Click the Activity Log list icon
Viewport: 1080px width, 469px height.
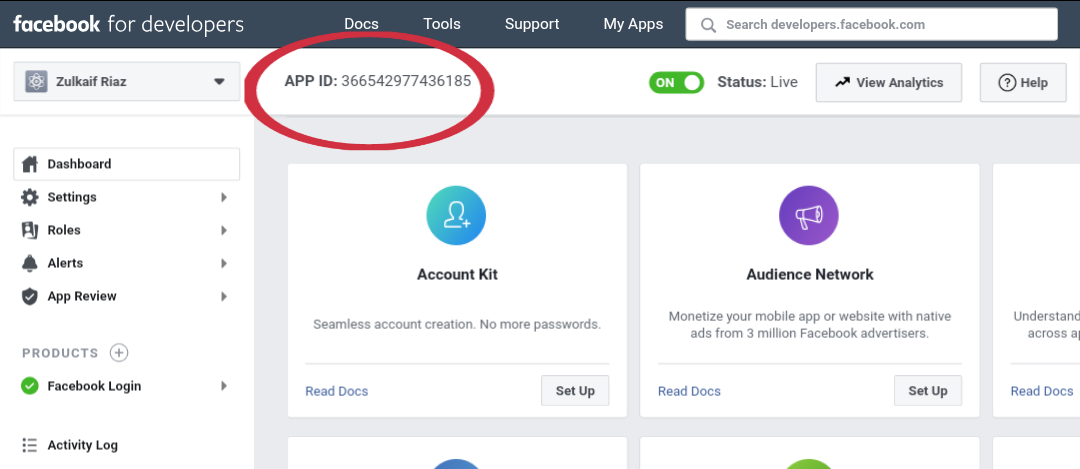click(29, 445)
